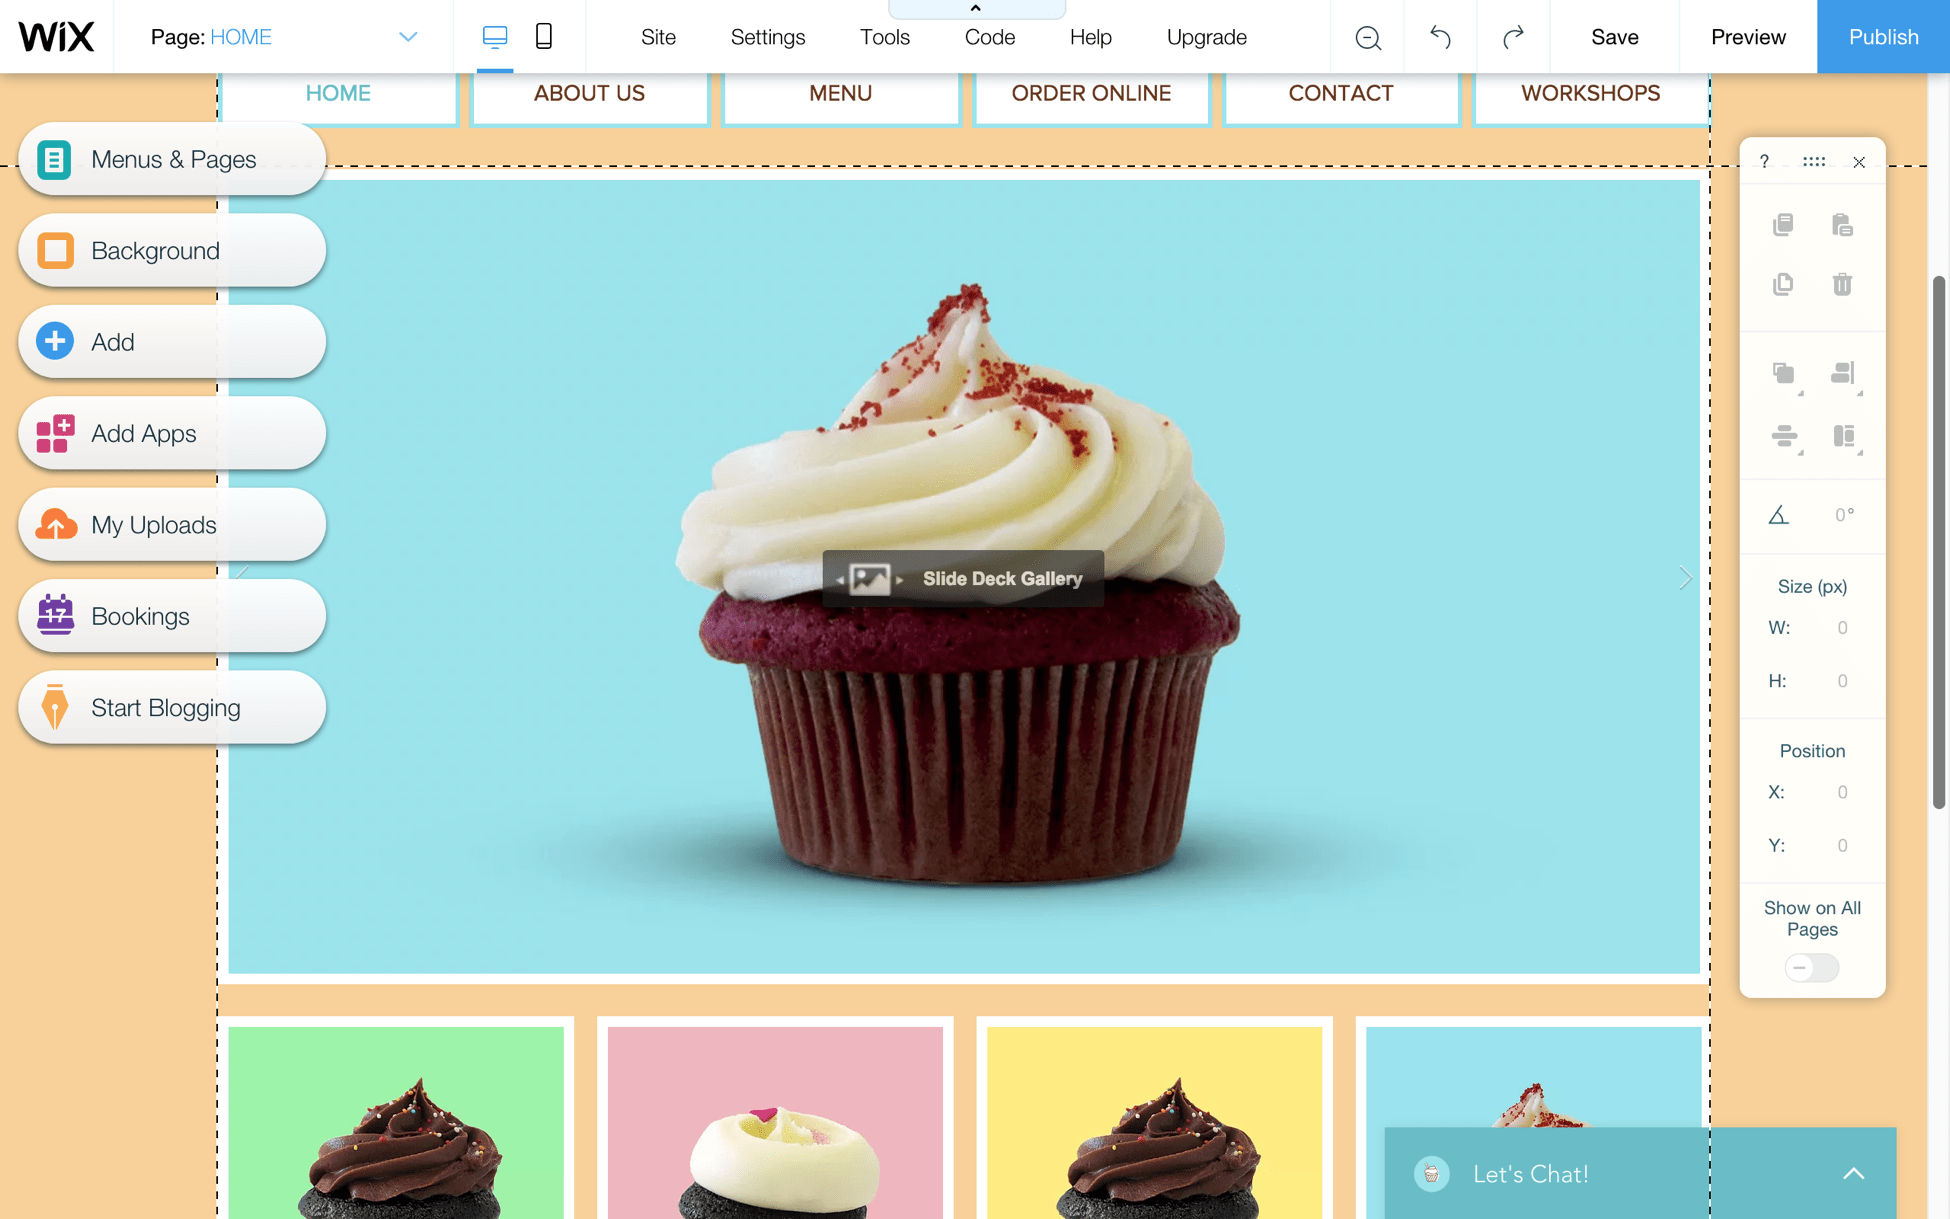The image size is (1950, 1219).
Task: Click the Y position field
Action: 1842,845
